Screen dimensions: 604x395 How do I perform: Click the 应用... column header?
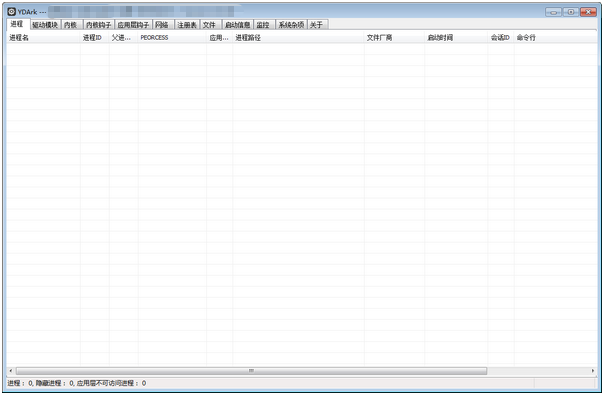click(x=220, y=37)
